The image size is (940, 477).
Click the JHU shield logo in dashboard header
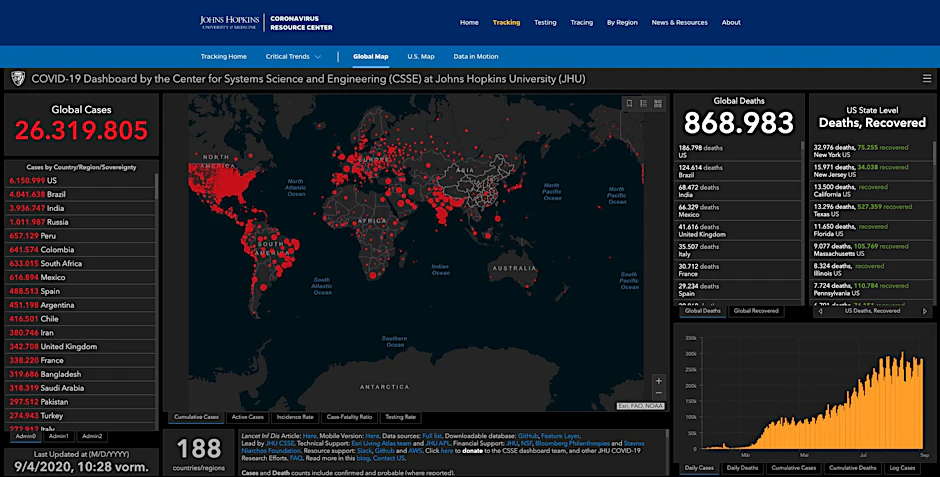point(18,79)
